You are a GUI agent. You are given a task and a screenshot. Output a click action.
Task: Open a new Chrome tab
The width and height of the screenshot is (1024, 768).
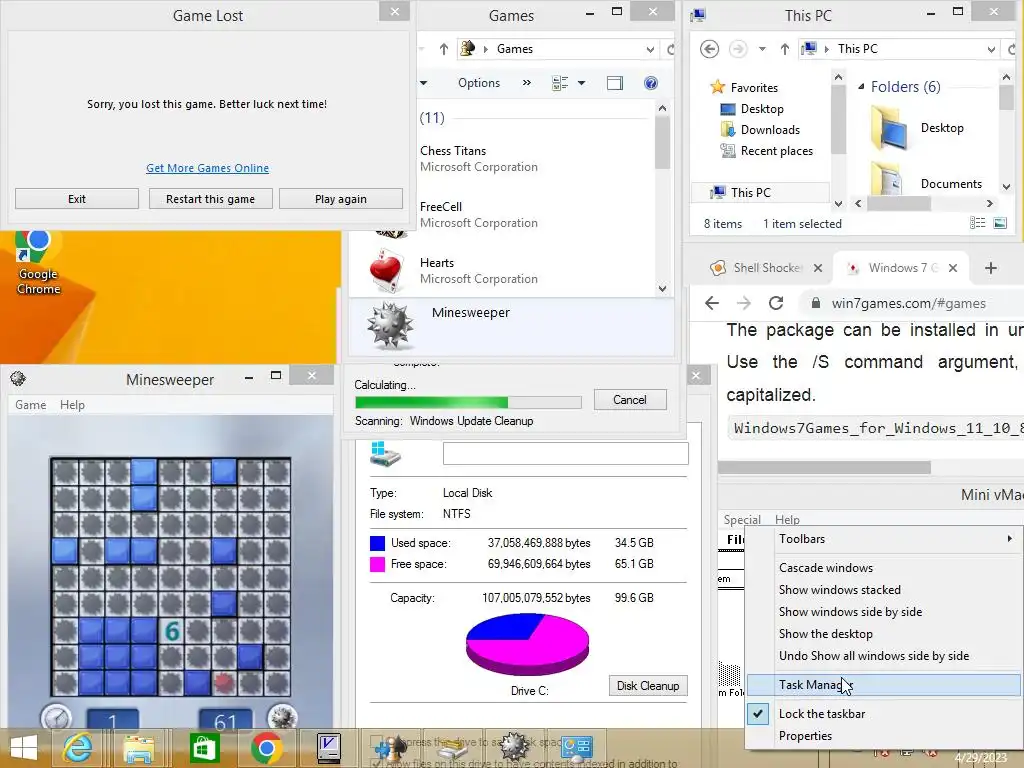(991, 268)
